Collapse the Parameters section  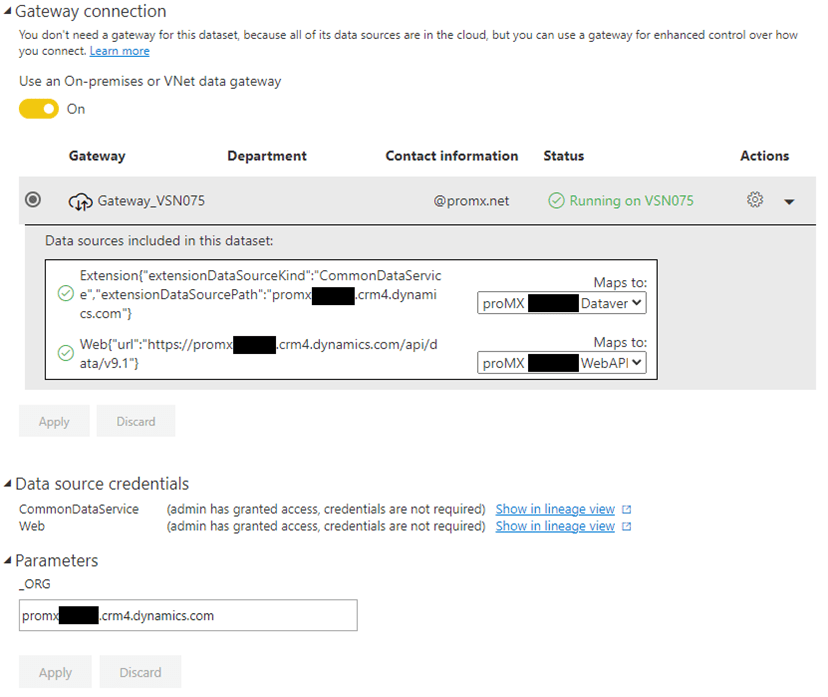click(7, 561)
